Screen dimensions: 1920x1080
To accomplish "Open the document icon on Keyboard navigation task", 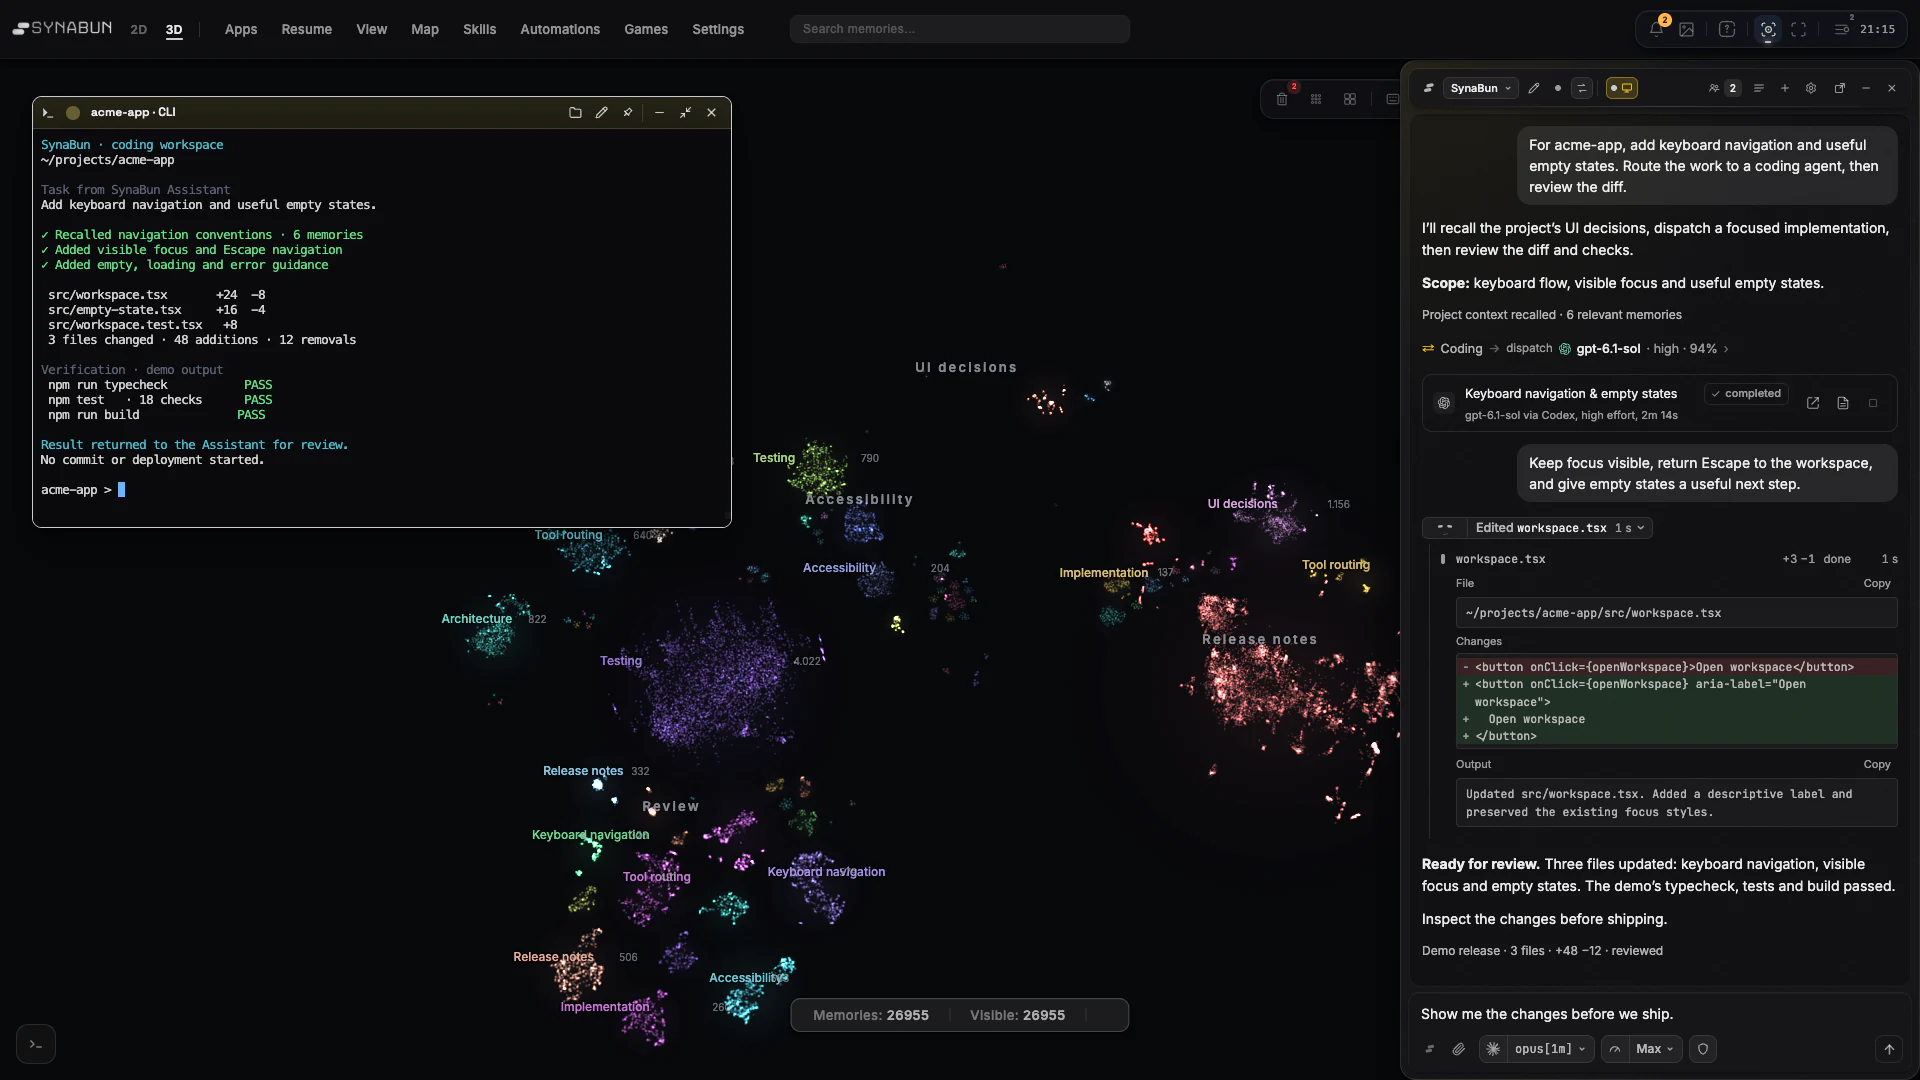I will click(1843, 403).
